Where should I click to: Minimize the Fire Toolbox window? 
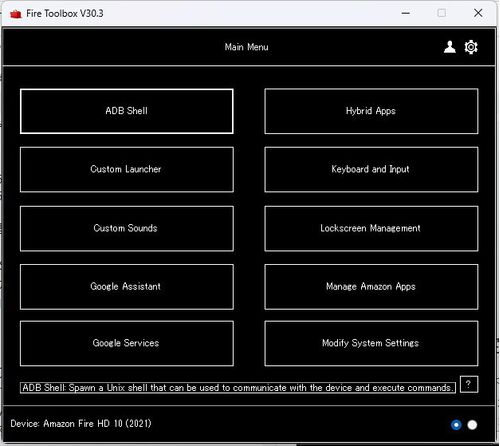click(x=406, y=13)
